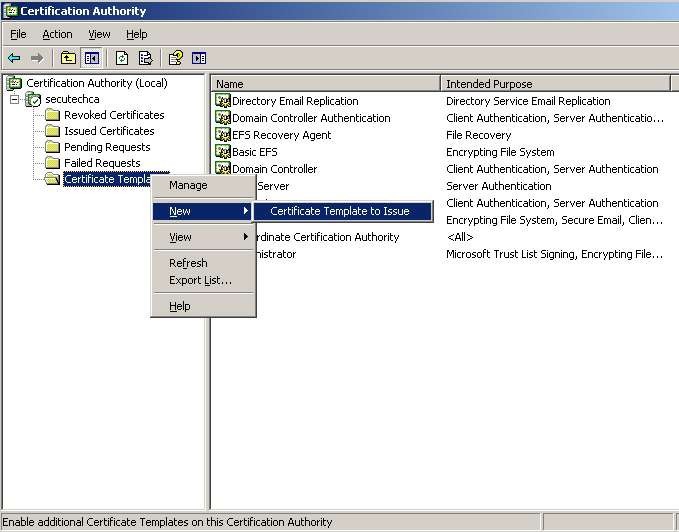The width and height of the screenshot is (679, 532).
Task: Click the Subordinate Certification Authority row
Action: point(328,237)
